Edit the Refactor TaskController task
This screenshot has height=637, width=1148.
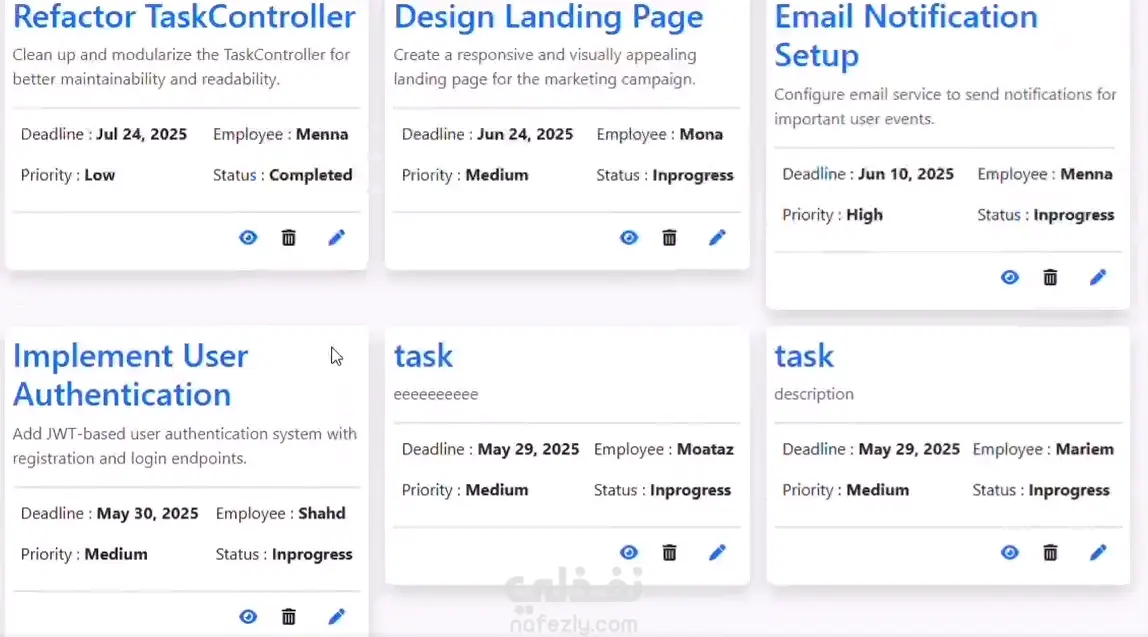337,238
